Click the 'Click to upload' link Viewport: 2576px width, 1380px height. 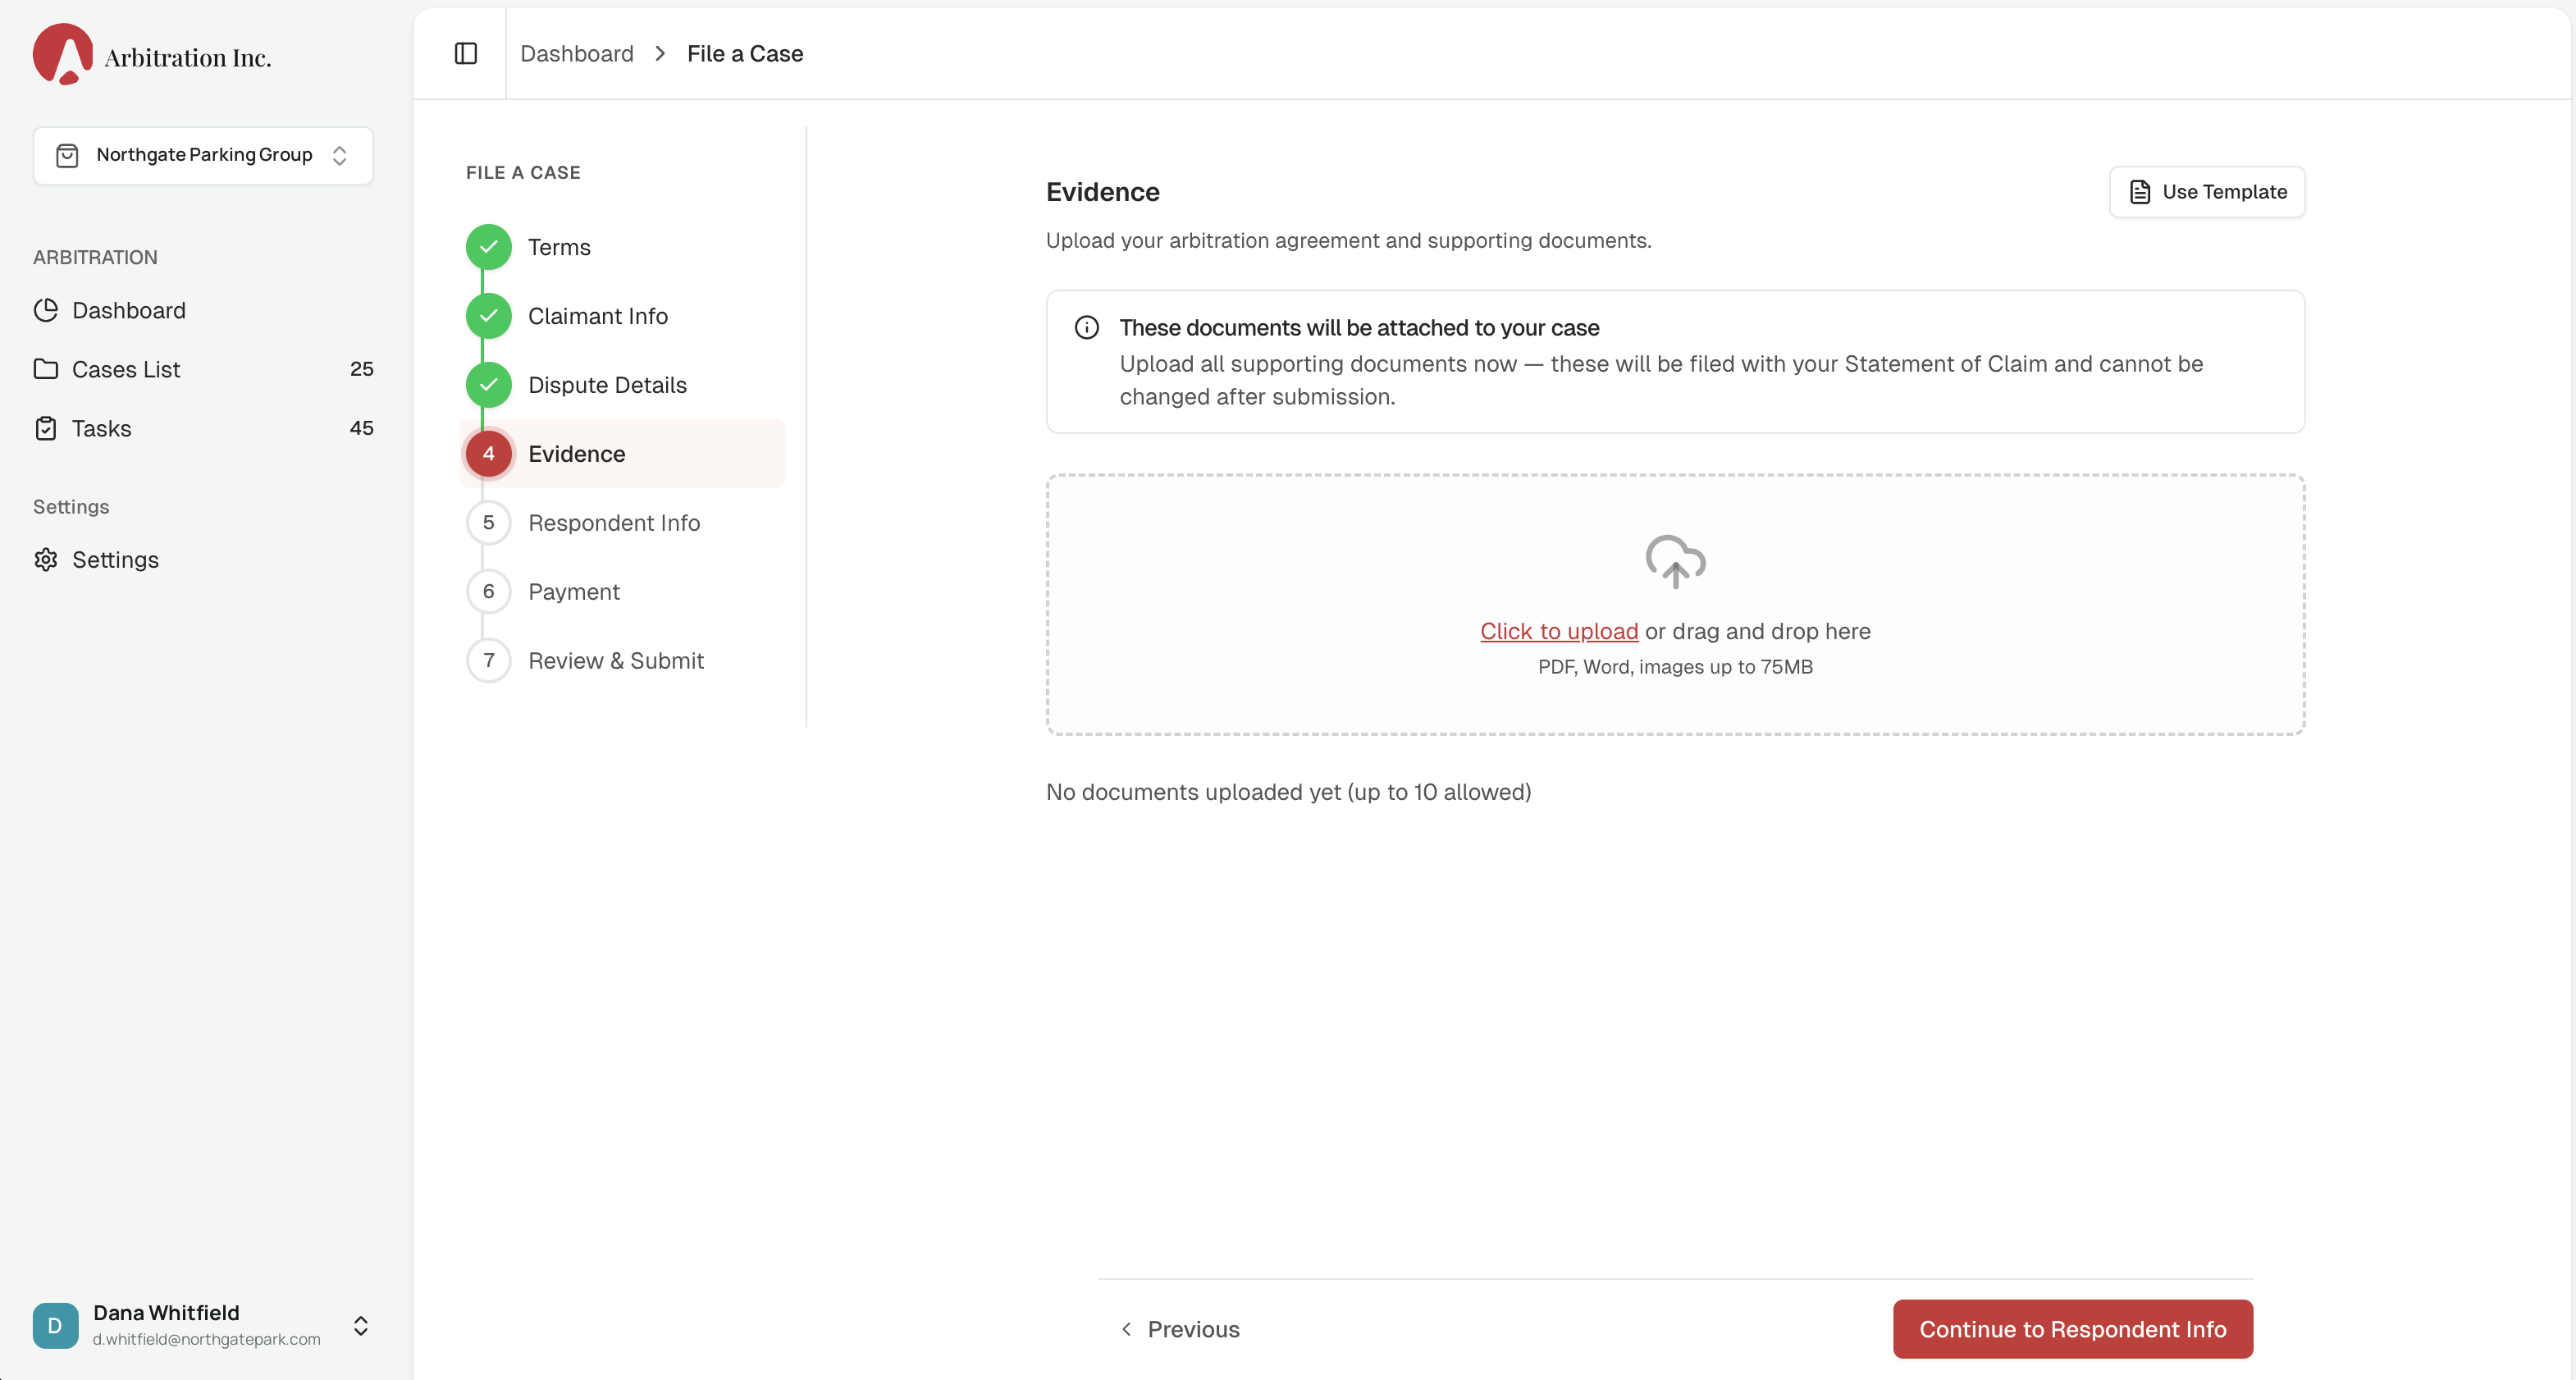(1559, 632)
